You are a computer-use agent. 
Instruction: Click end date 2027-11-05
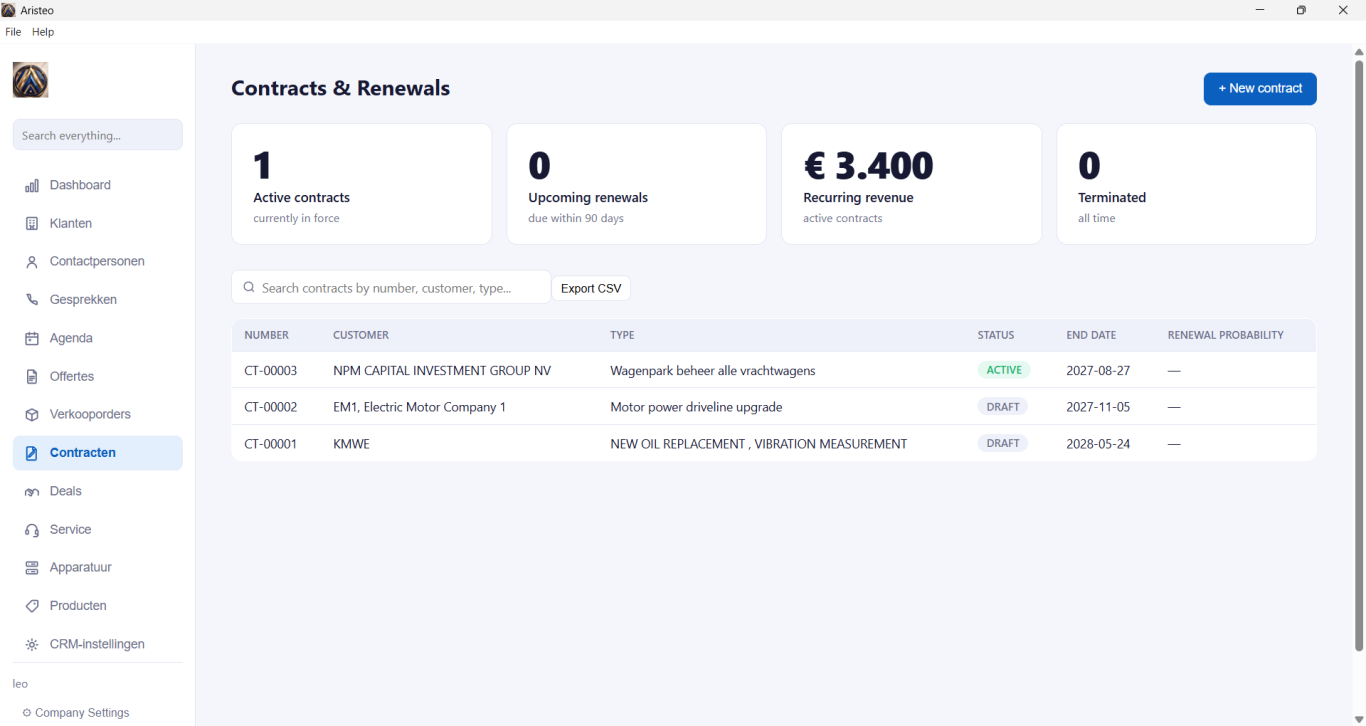[1098, 407]
